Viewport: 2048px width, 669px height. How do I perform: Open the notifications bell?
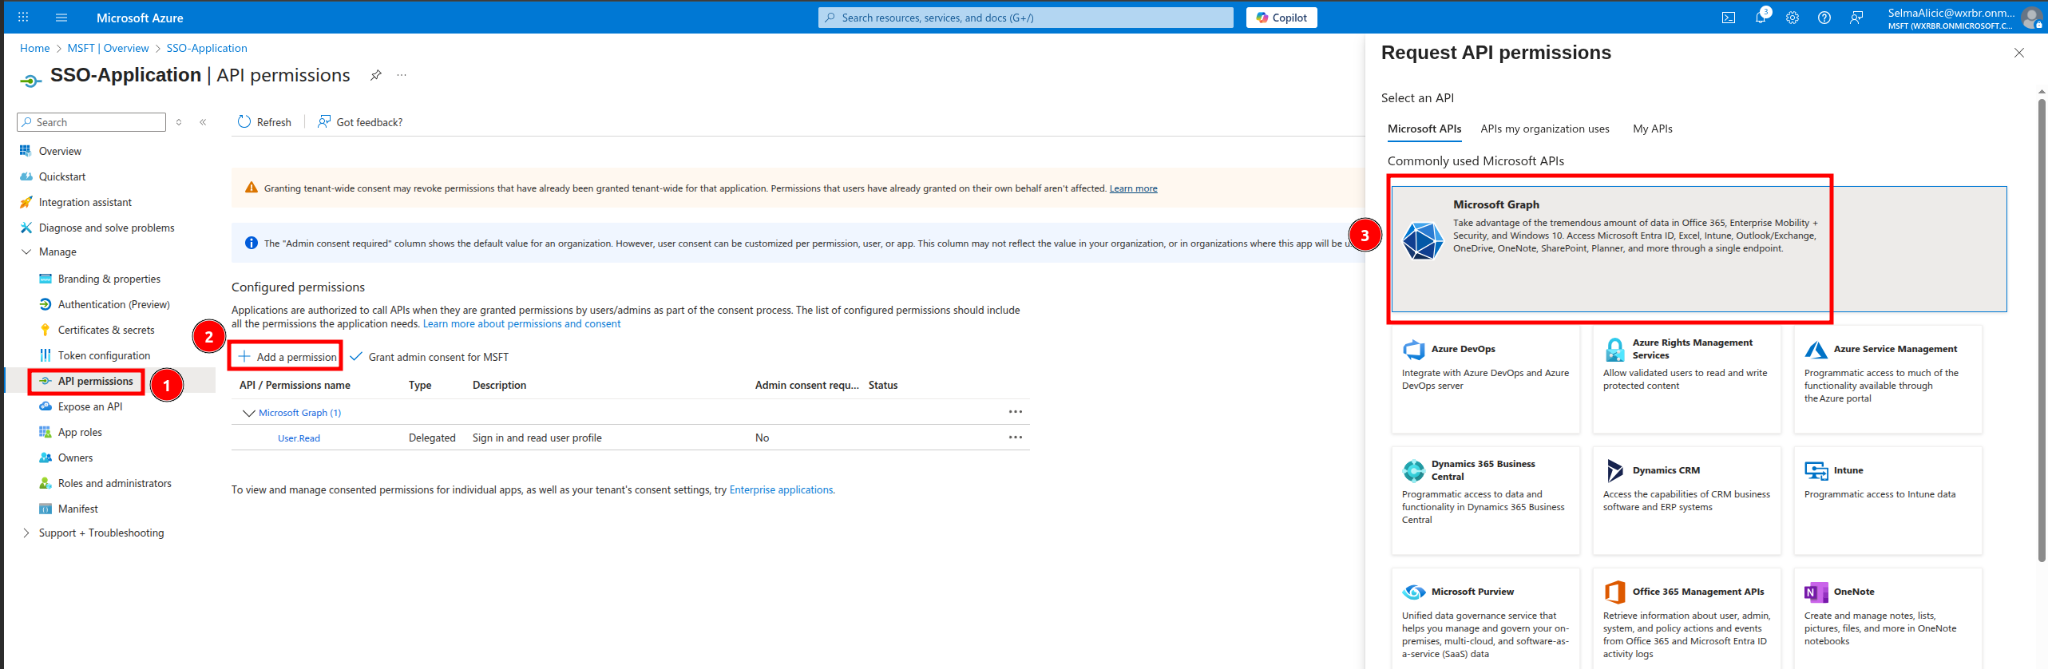click(1761, 17)
